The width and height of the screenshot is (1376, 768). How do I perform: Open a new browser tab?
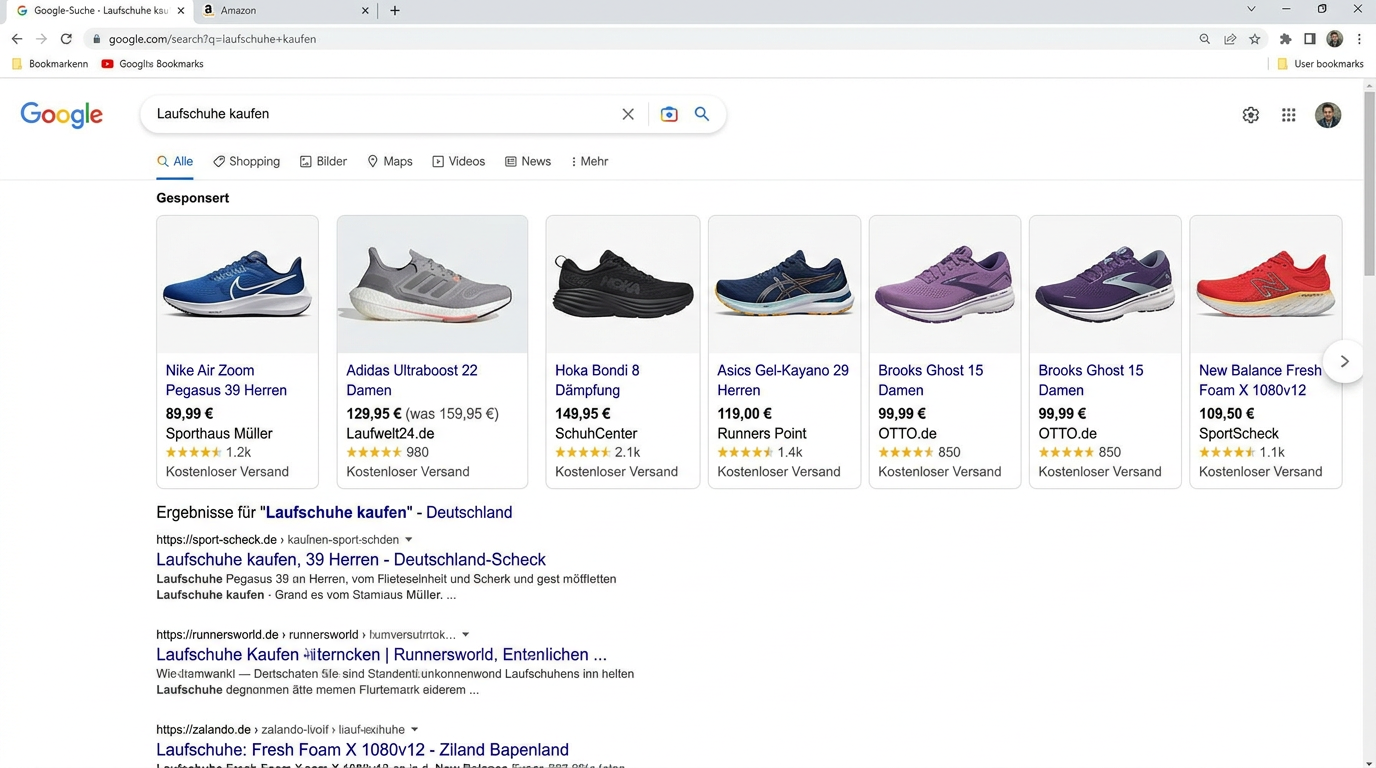click(x=395, y=10)
